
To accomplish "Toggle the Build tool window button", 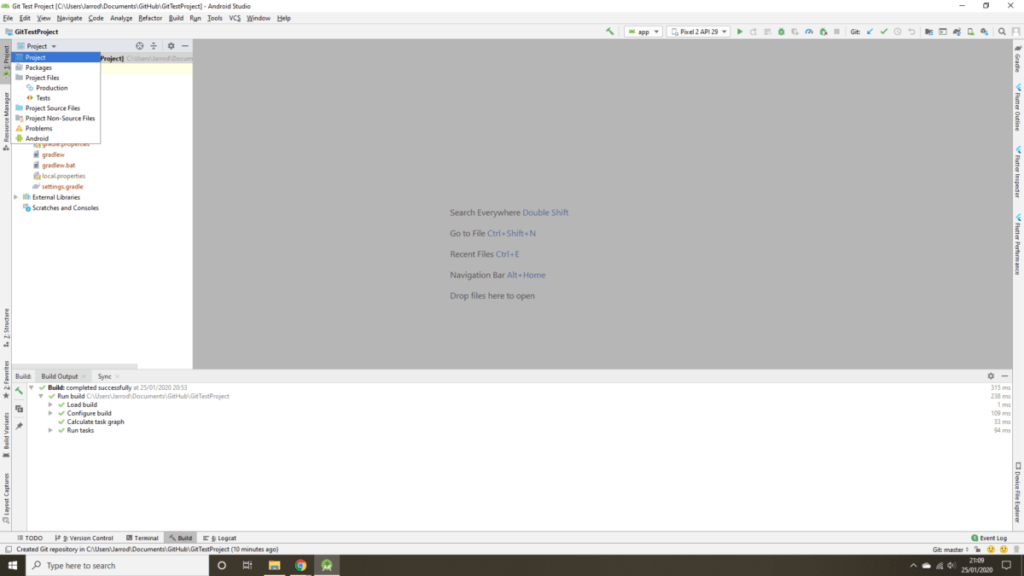I will tap(180, 538).
